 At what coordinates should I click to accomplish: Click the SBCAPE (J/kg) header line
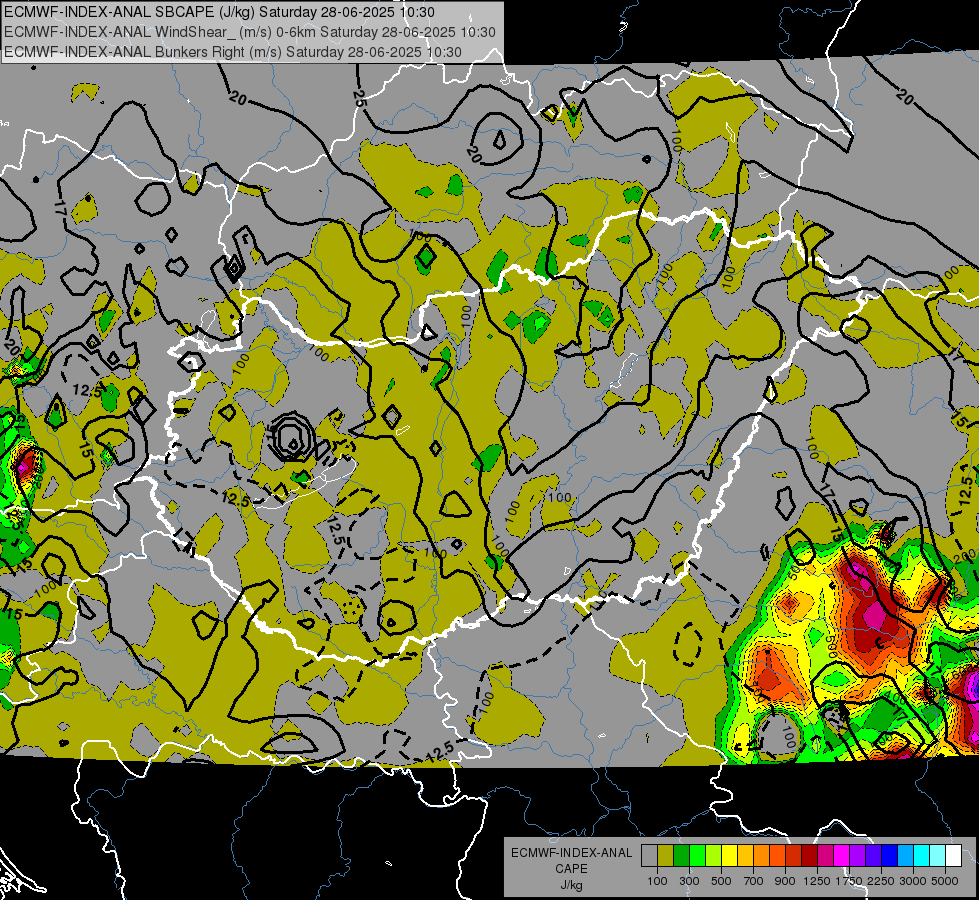coord(219,12)
